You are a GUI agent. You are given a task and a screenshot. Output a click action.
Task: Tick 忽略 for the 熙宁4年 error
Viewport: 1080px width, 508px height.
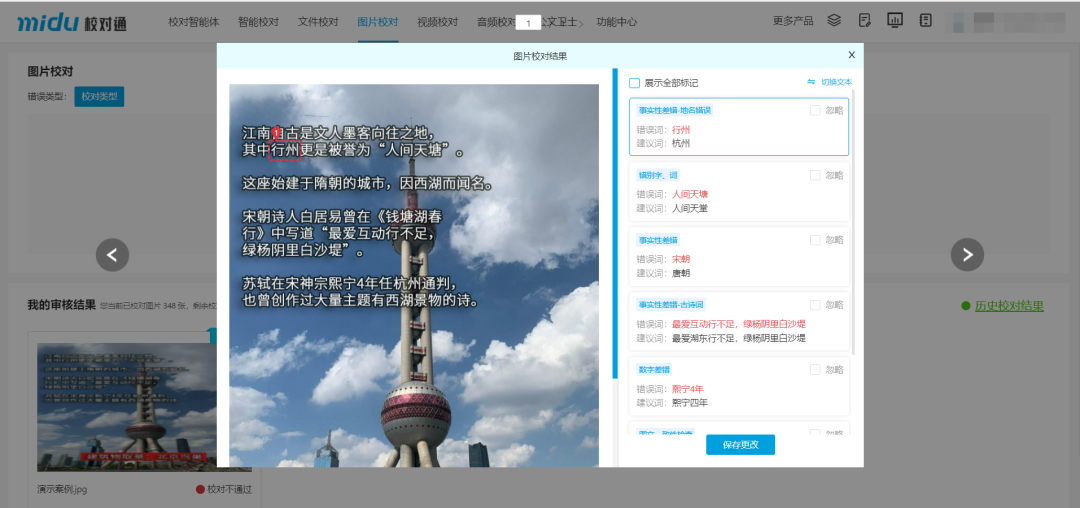(x=816, y=369)
